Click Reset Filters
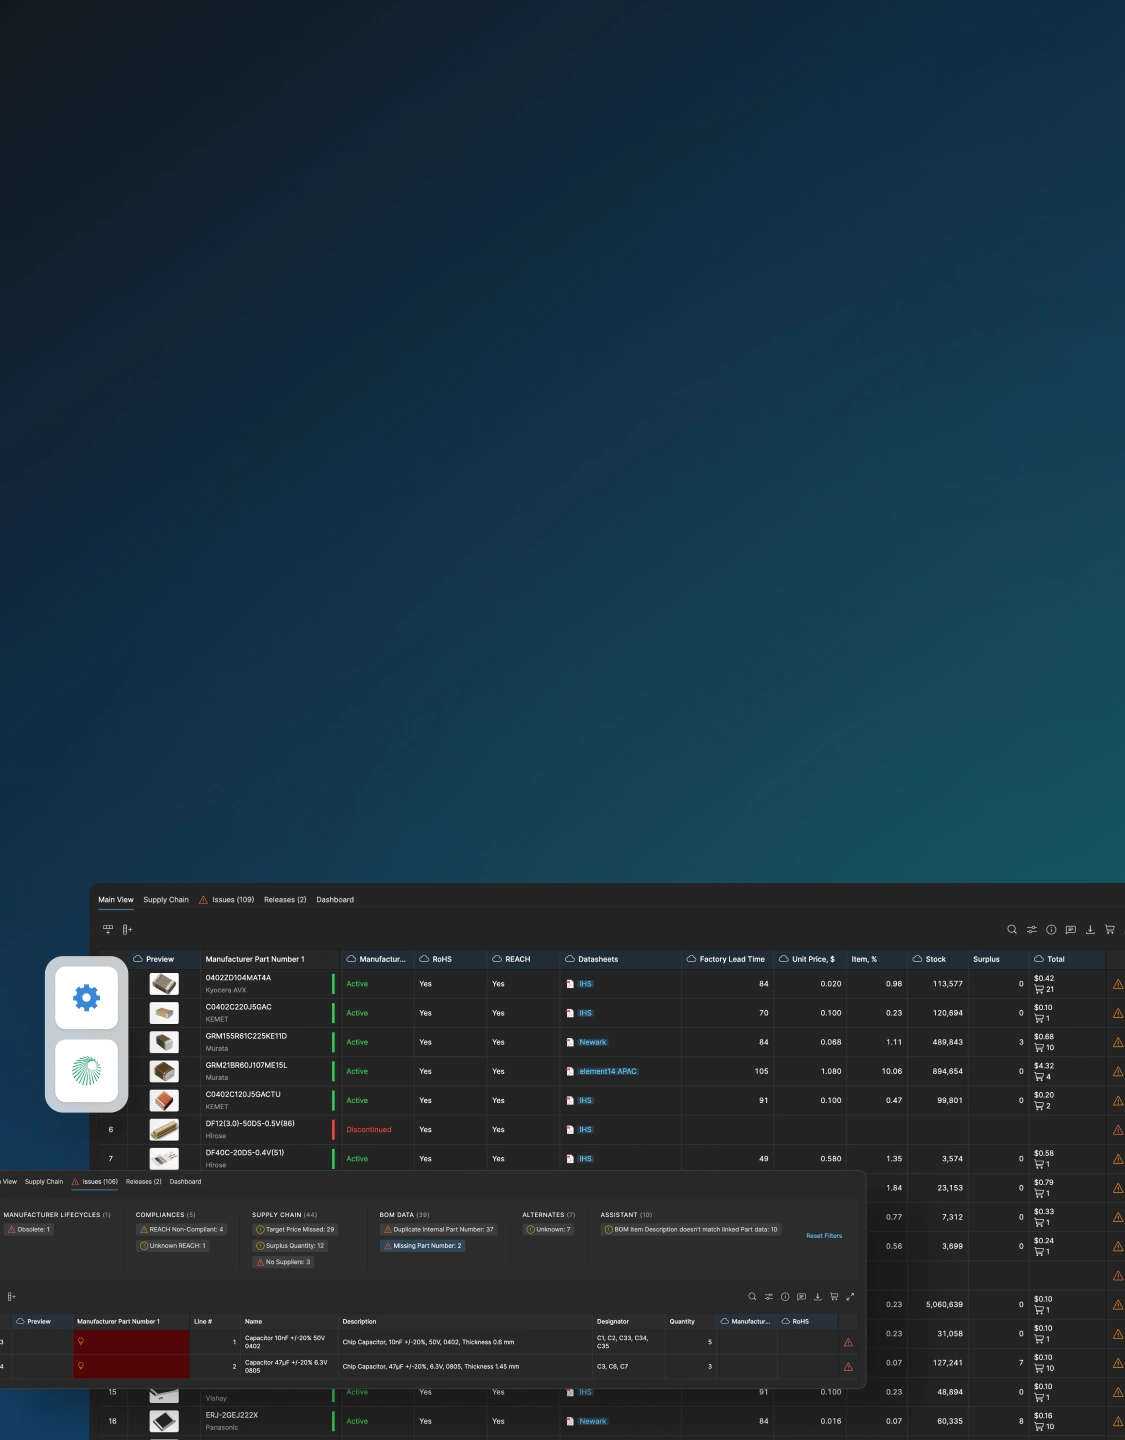The height and width of the screenshot is (1440, 1125). click(x=824, y=1236)
